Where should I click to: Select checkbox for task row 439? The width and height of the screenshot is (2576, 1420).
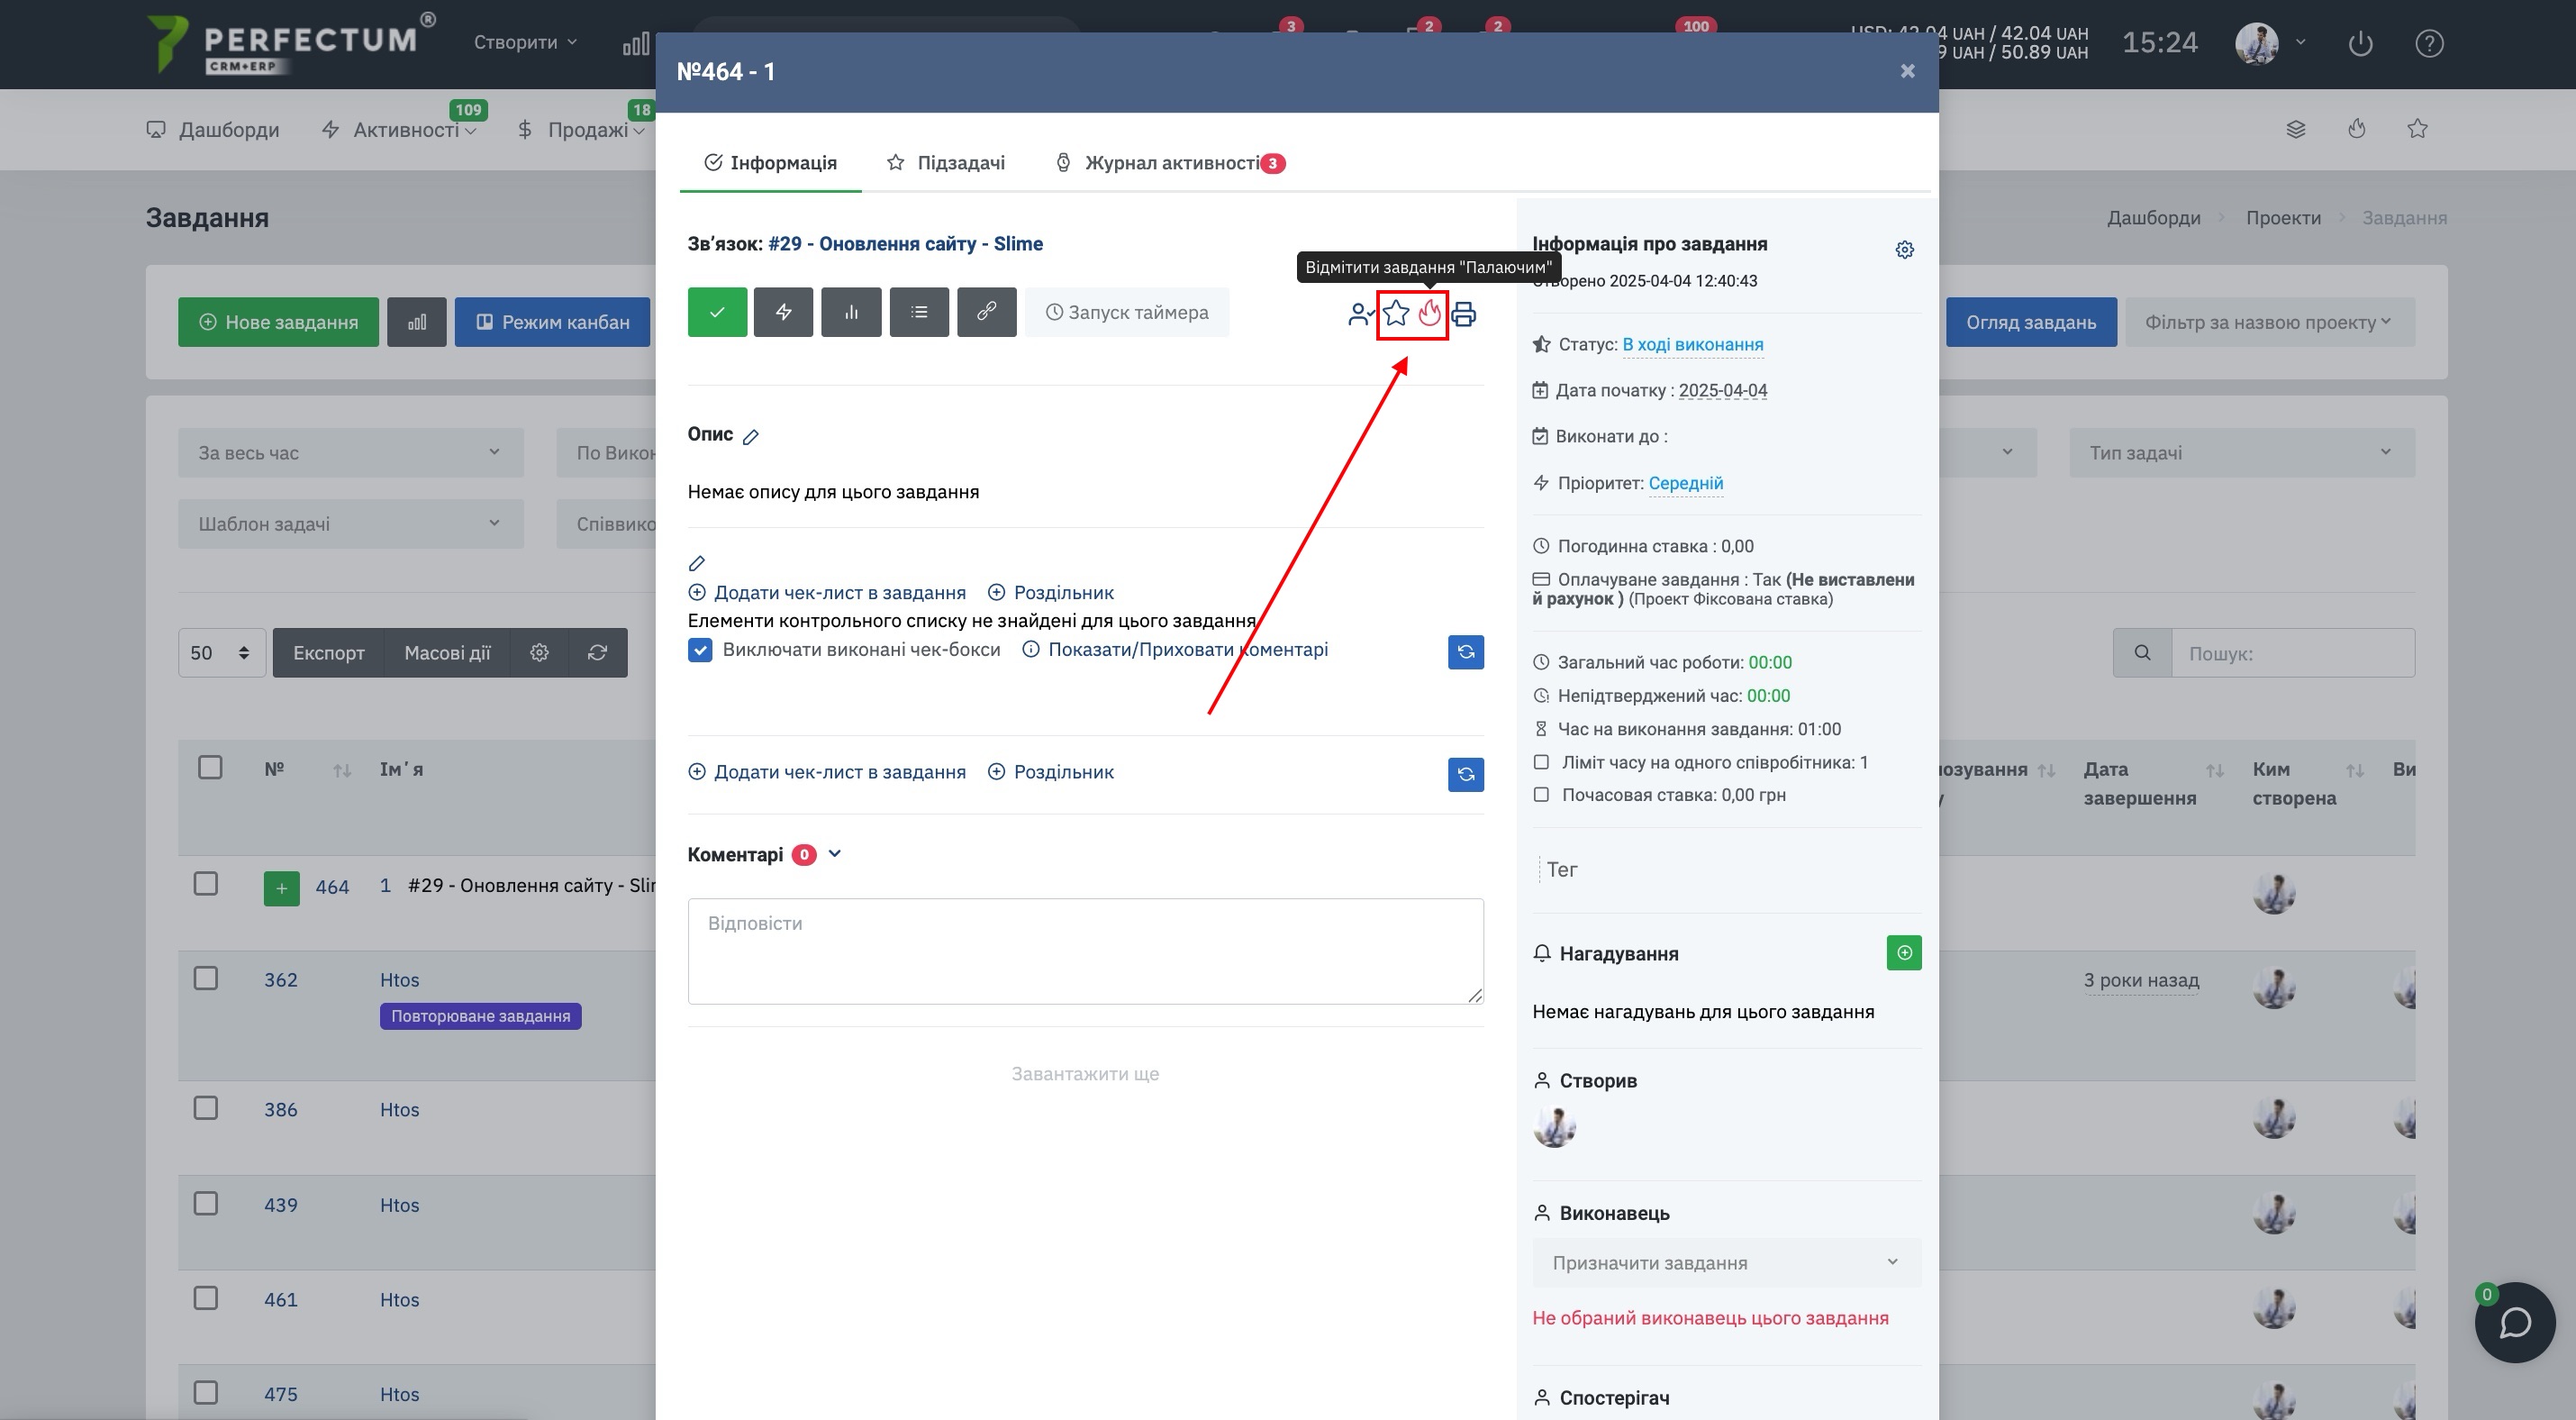[206, 1203]
